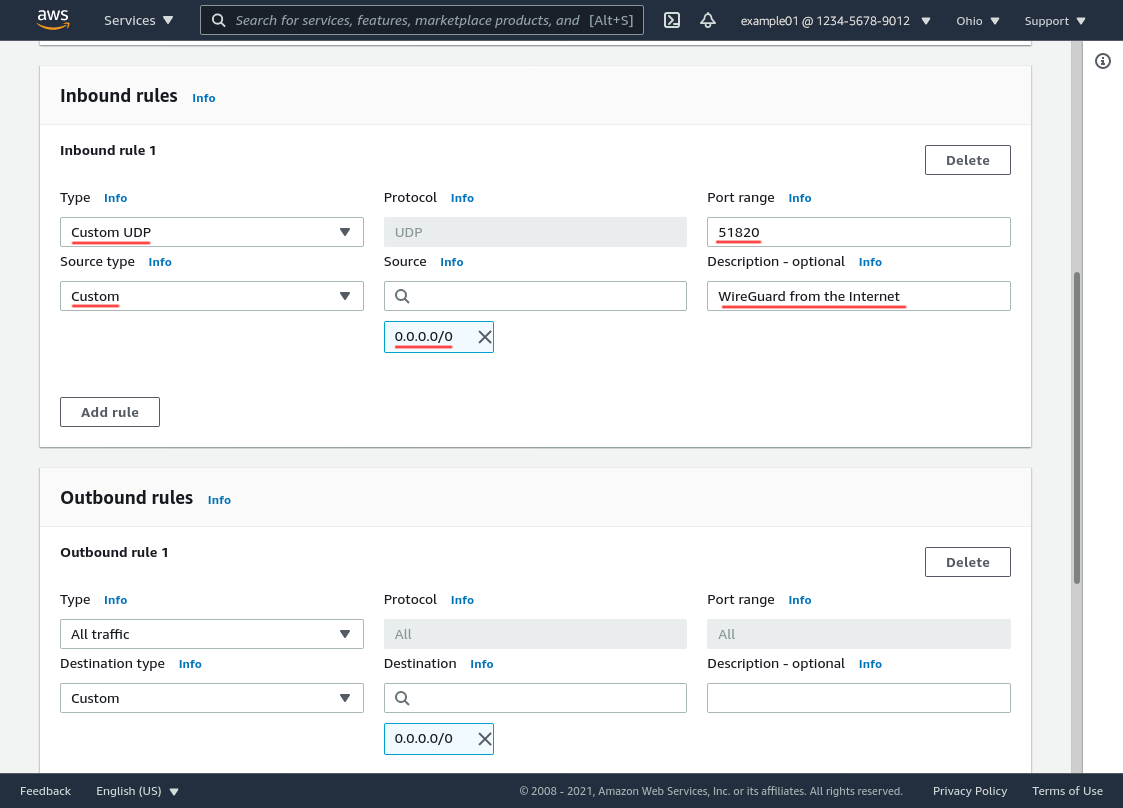The width and height of the screenshot is (1123, 808).
Task: Click the info panel circle icon
Action: pyautogui.click(x=1103, y=62)
